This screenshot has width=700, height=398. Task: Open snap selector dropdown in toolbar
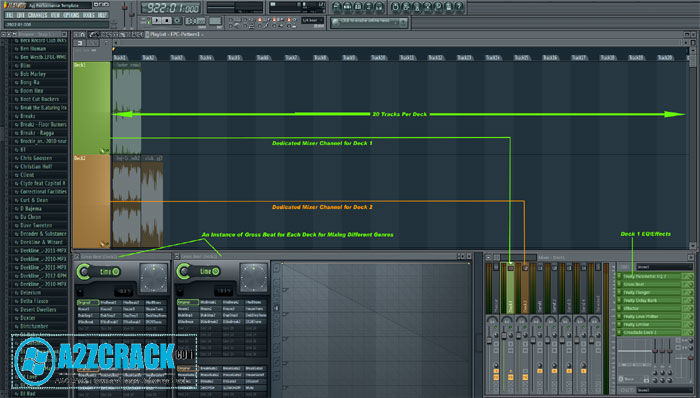312,21
